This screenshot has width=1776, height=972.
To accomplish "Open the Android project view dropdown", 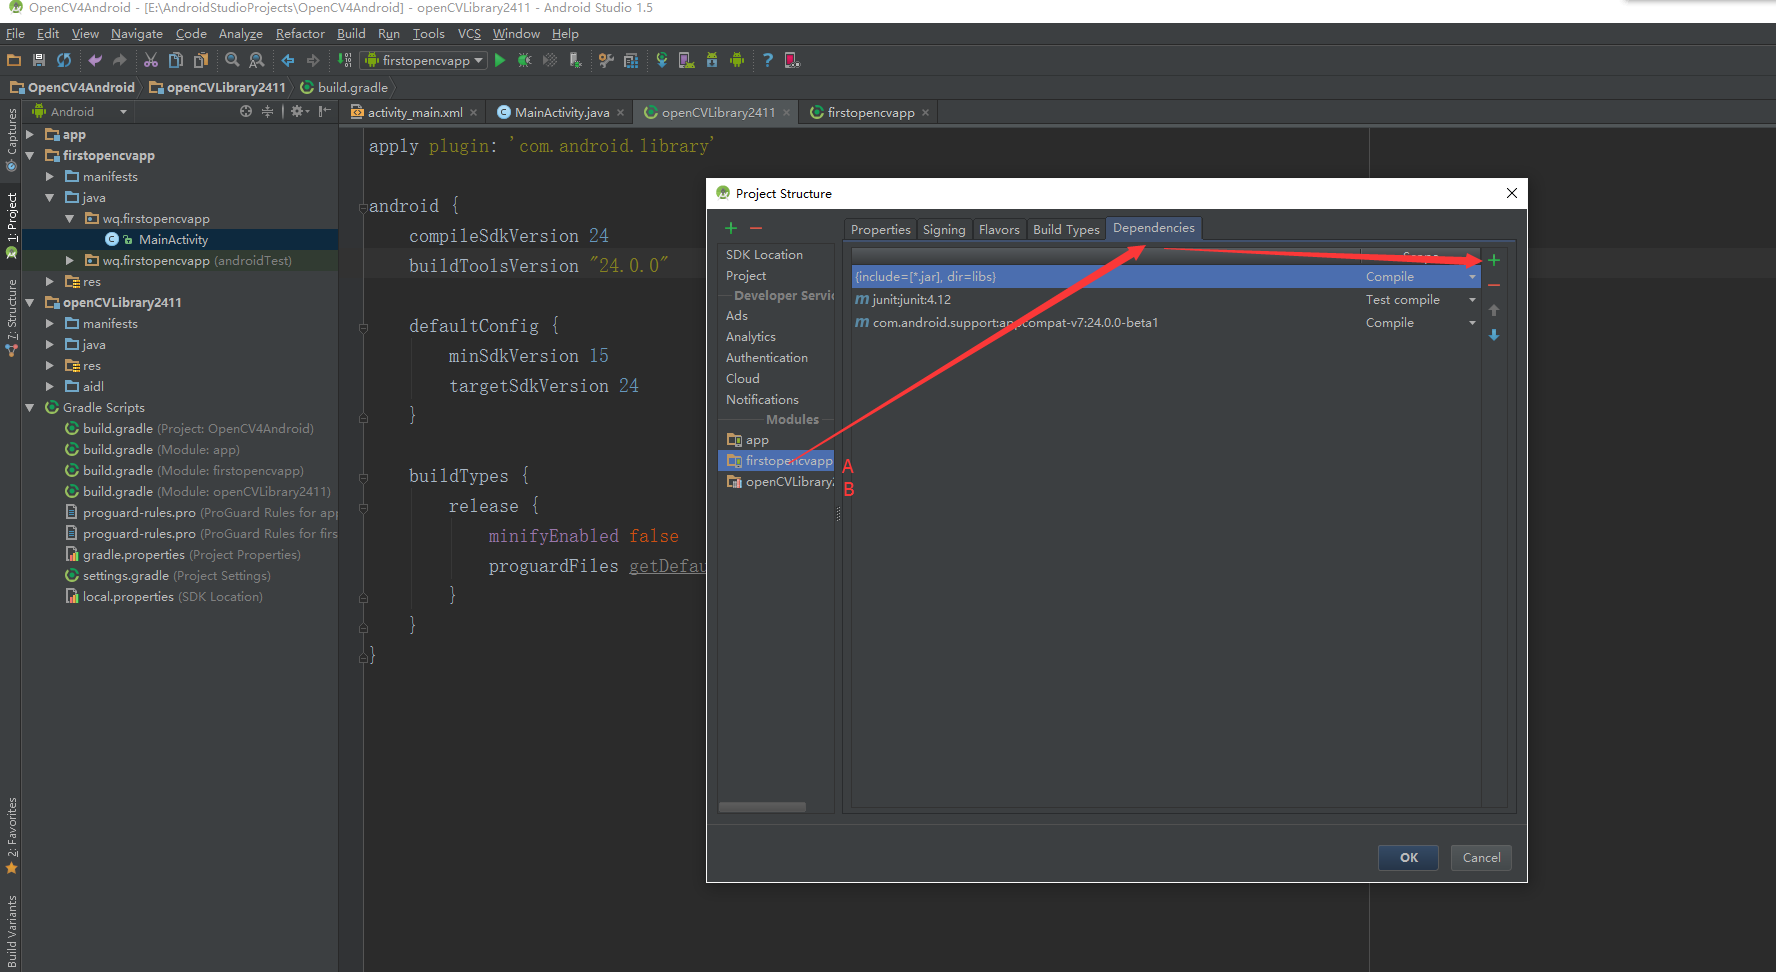I will (80, 111).
